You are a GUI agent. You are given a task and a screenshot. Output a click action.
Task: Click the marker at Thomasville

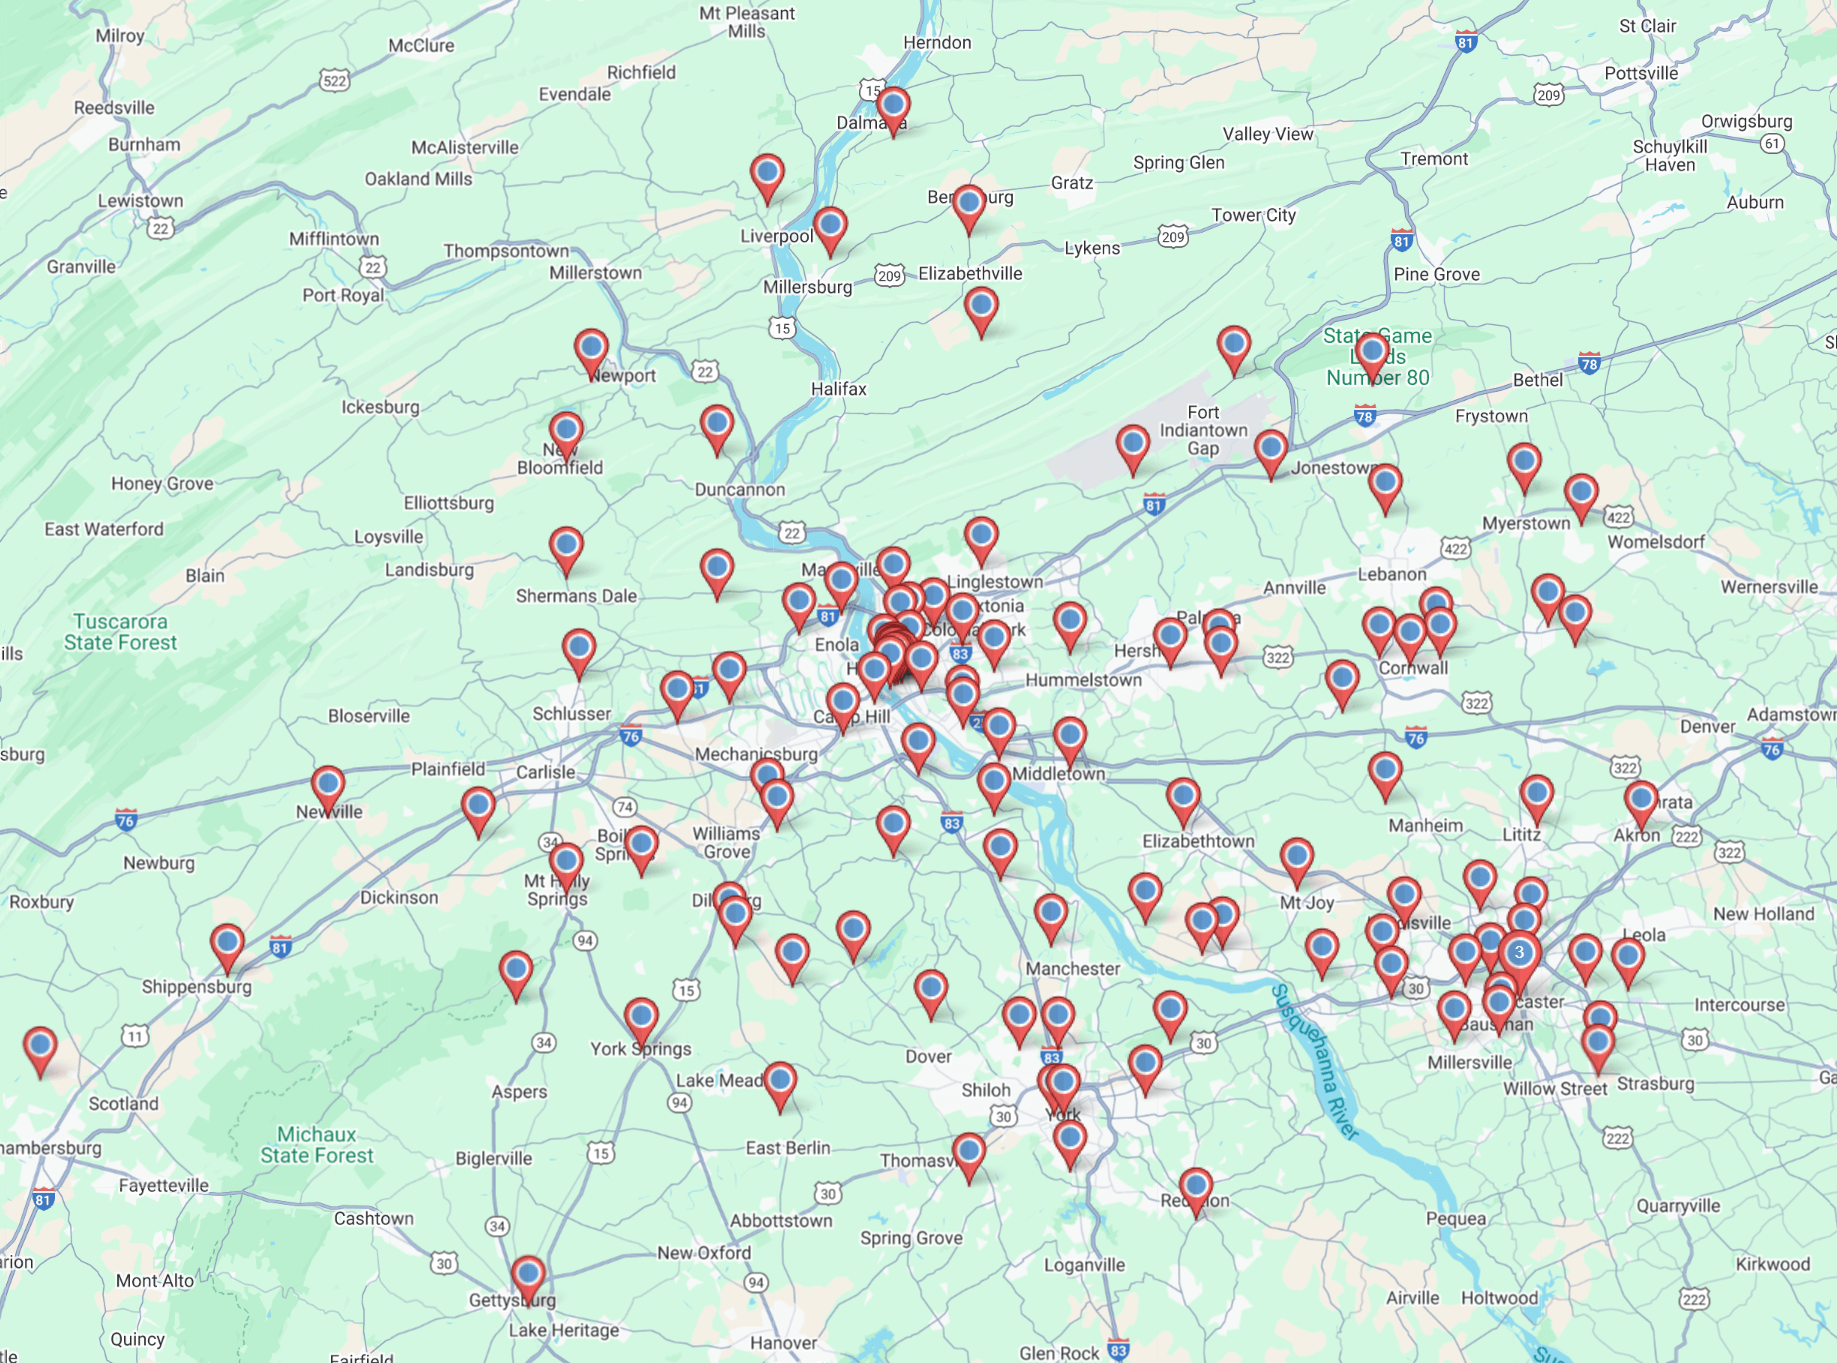969,1153
